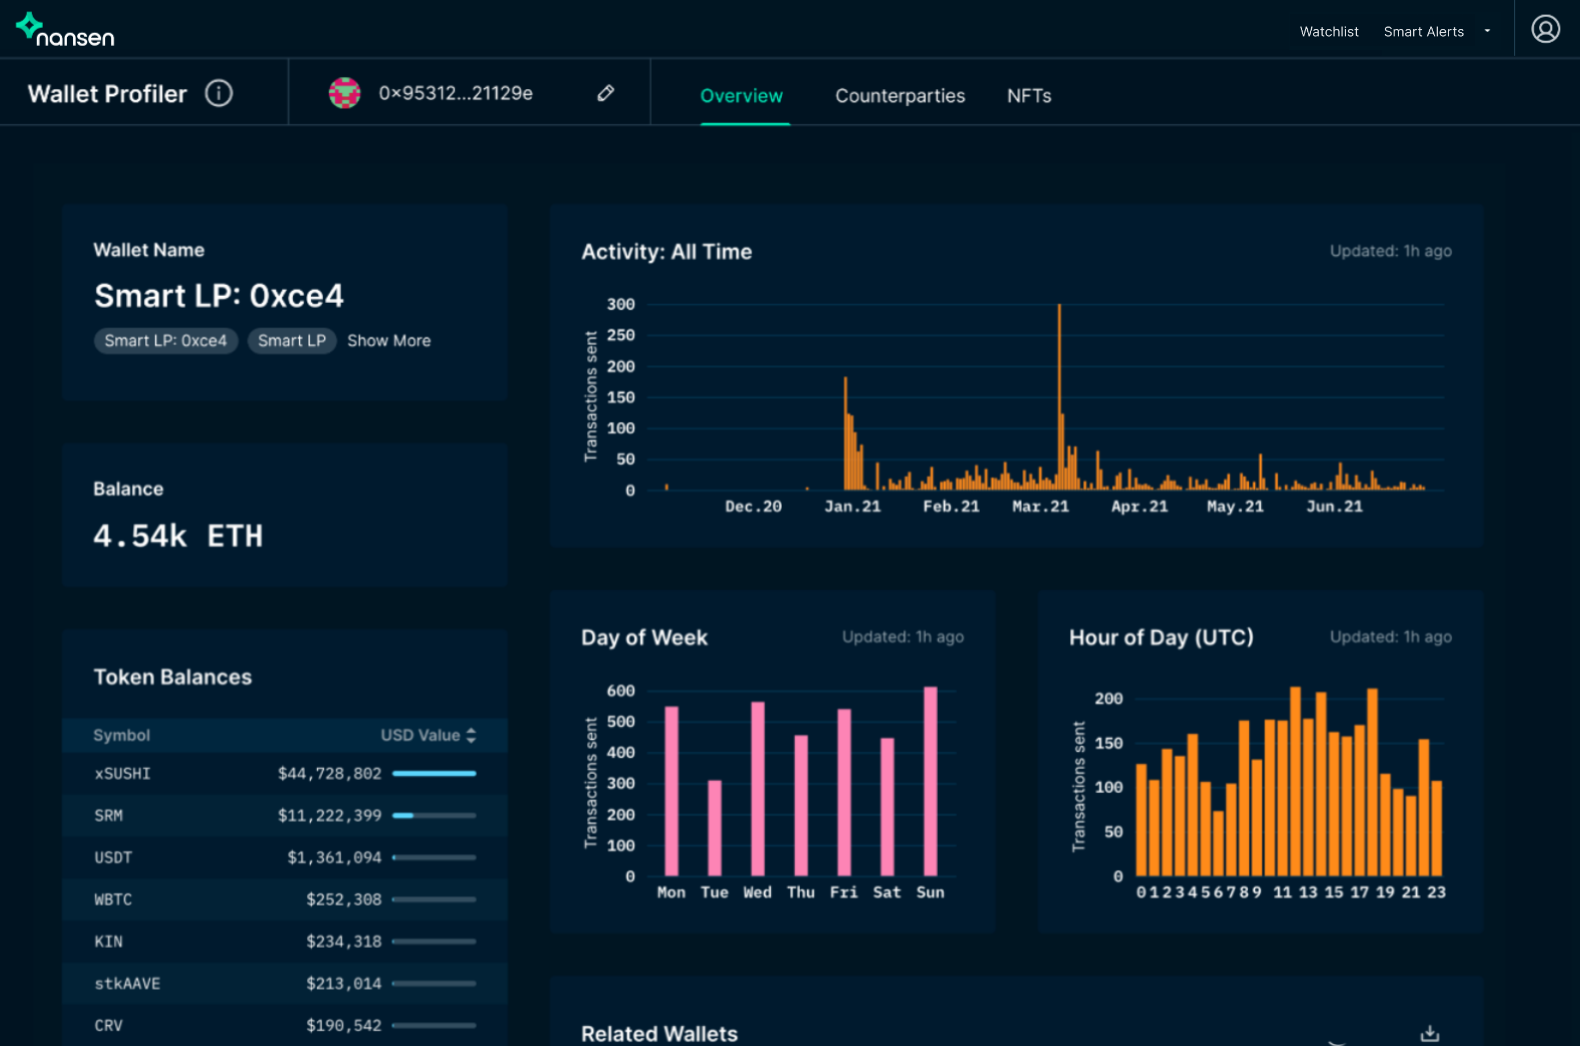This screenshot has width=1580, height=1046.
Task: Click the Nansen logo
Action: point(65,30)
